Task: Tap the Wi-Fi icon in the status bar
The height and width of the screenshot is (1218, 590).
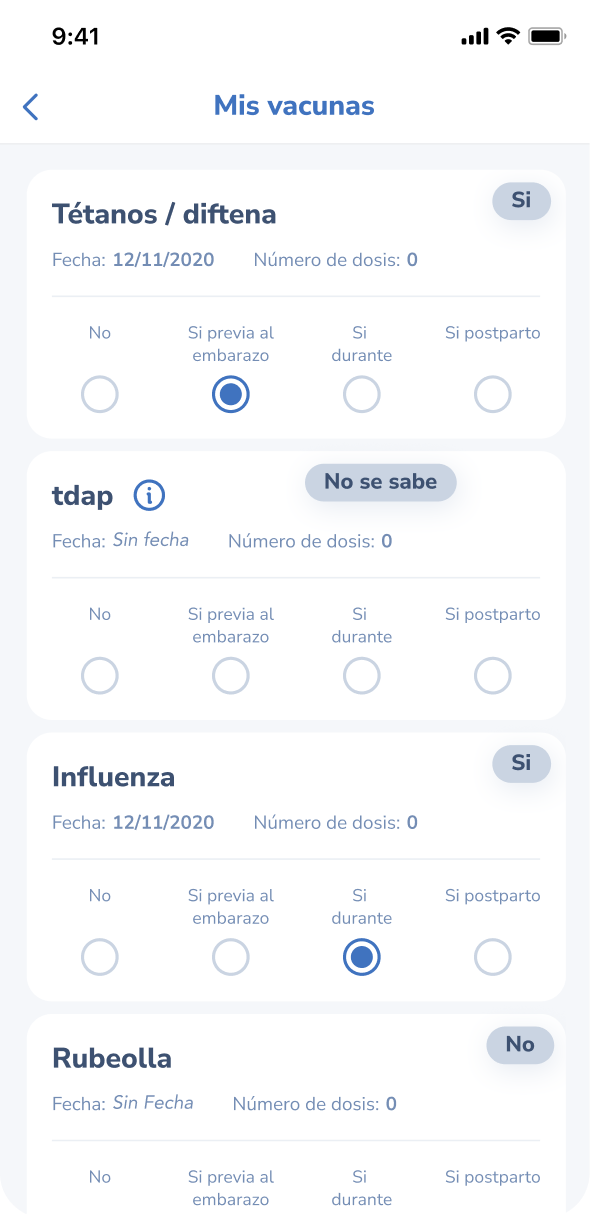Action: click(510, 36)
